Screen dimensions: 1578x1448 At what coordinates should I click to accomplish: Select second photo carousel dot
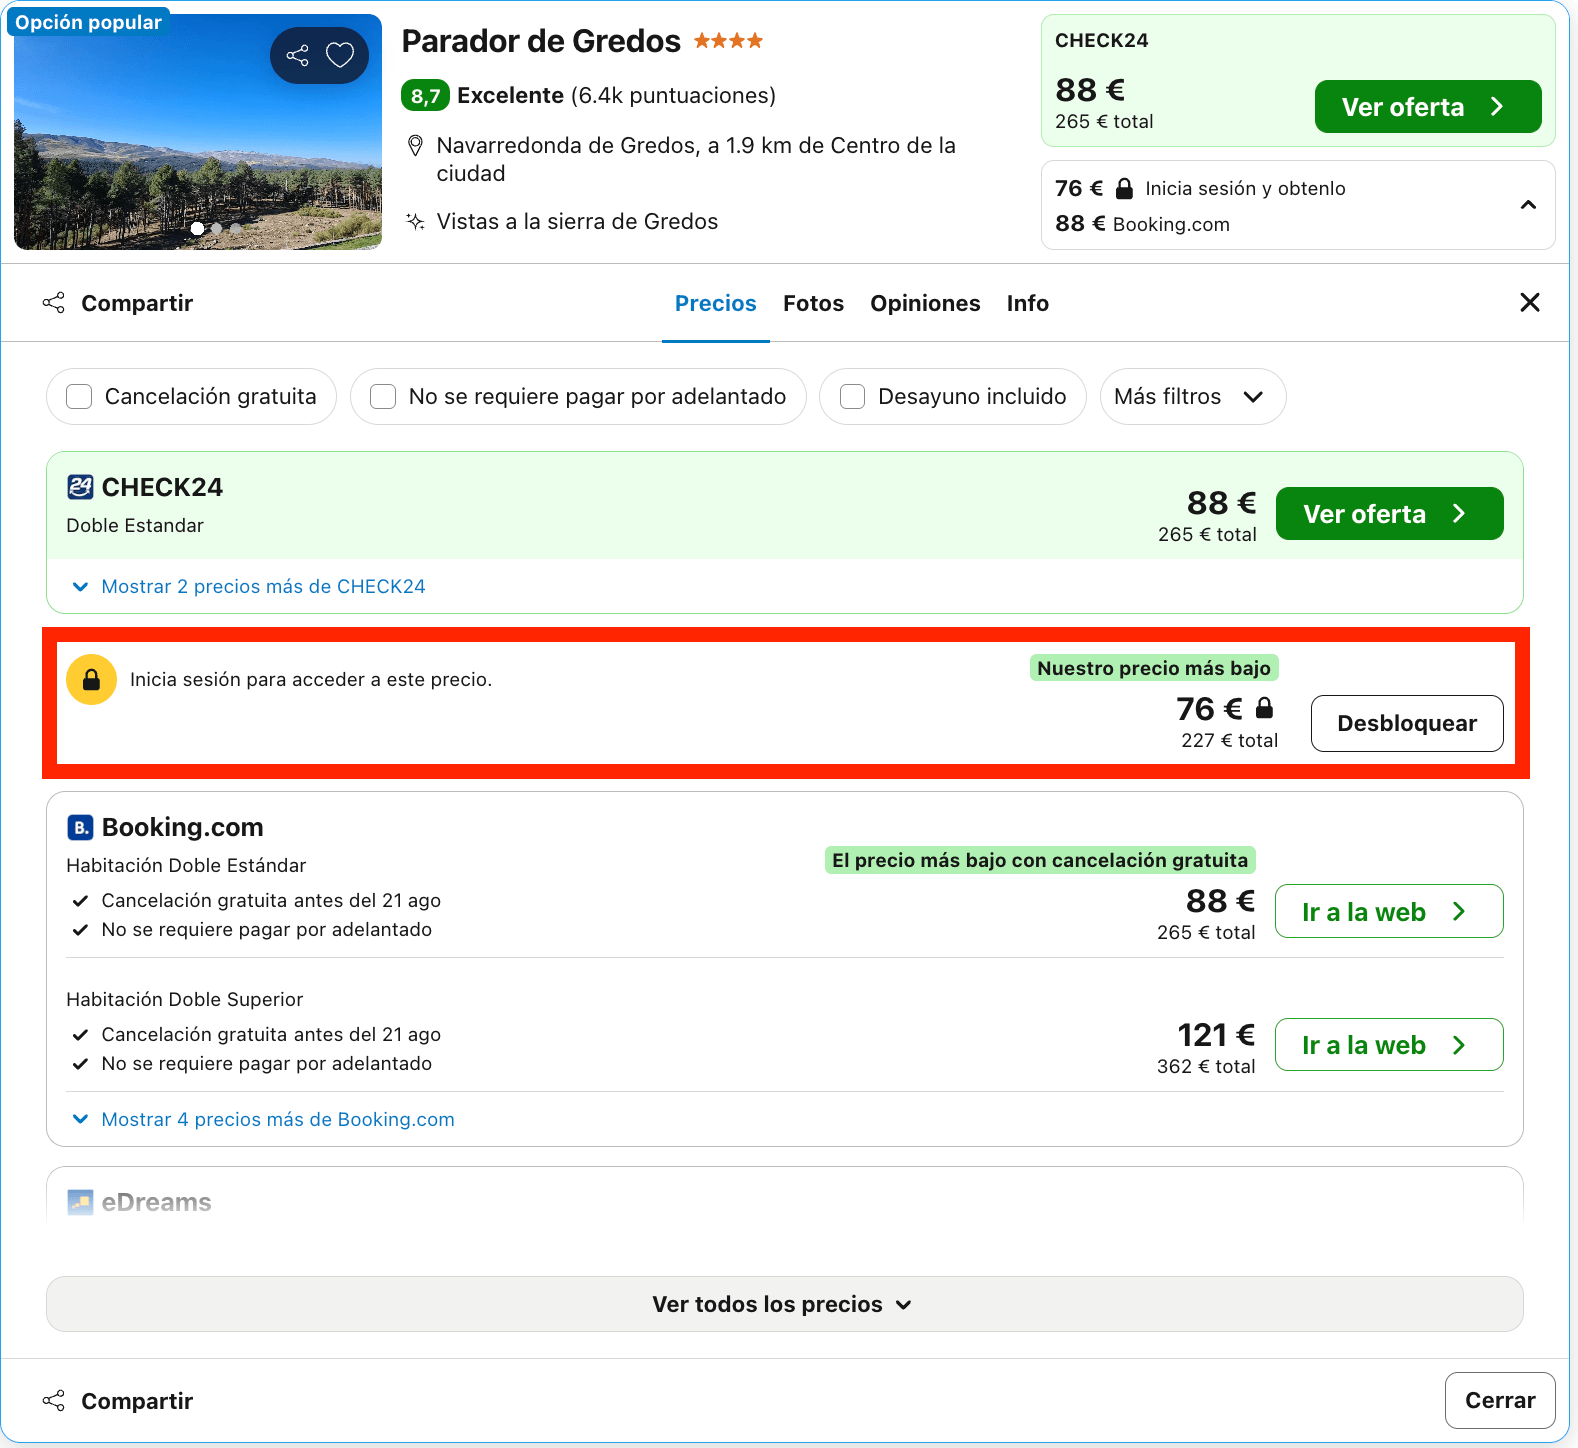(x=217, y=229)
